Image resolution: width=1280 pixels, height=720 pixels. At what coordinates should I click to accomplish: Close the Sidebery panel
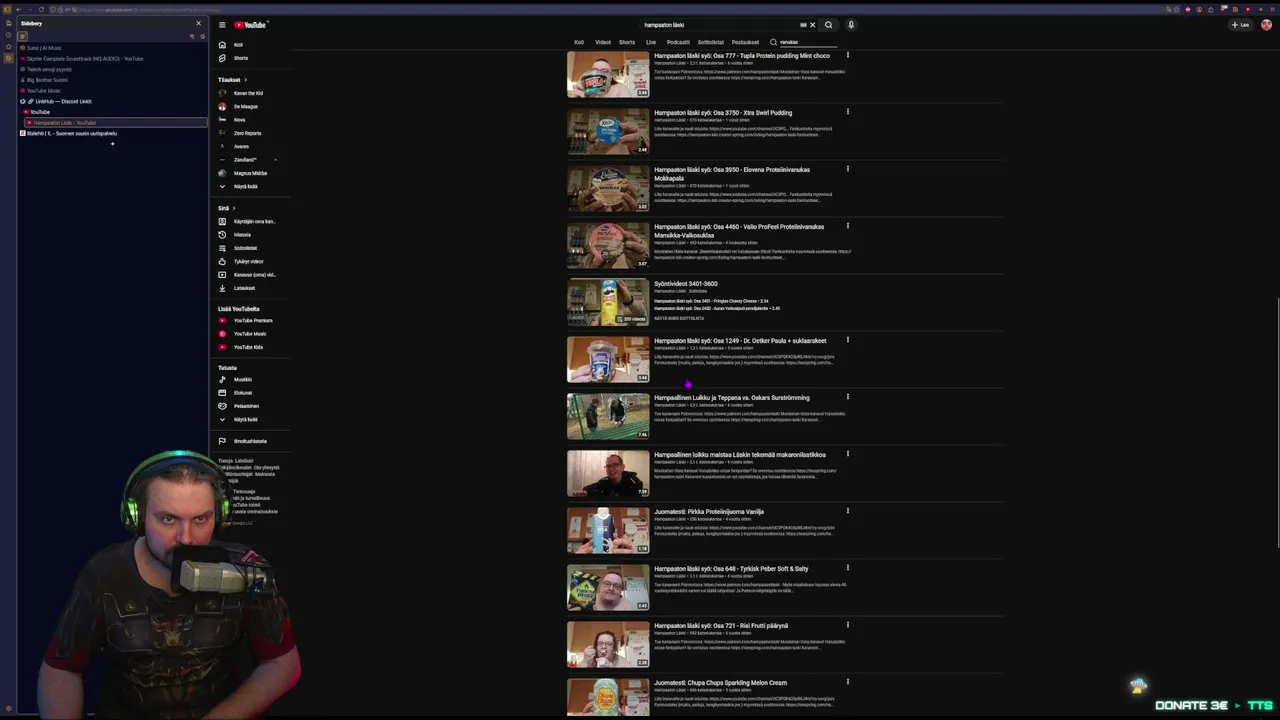tap(198, 23)
